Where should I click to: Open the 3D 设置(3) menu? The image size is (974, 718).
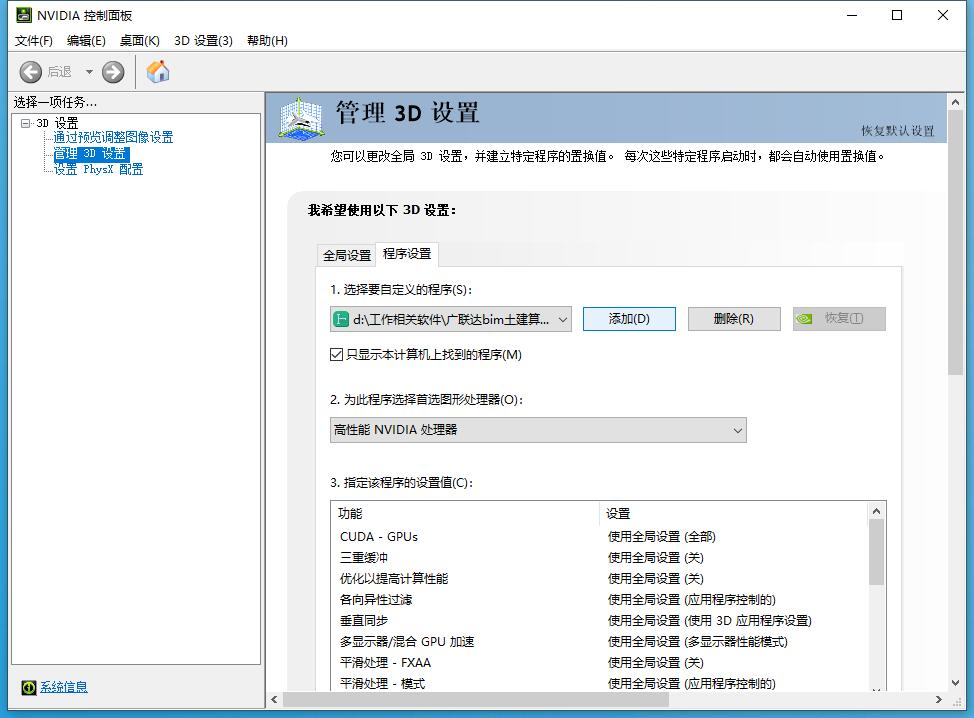[x=203, y=40]
